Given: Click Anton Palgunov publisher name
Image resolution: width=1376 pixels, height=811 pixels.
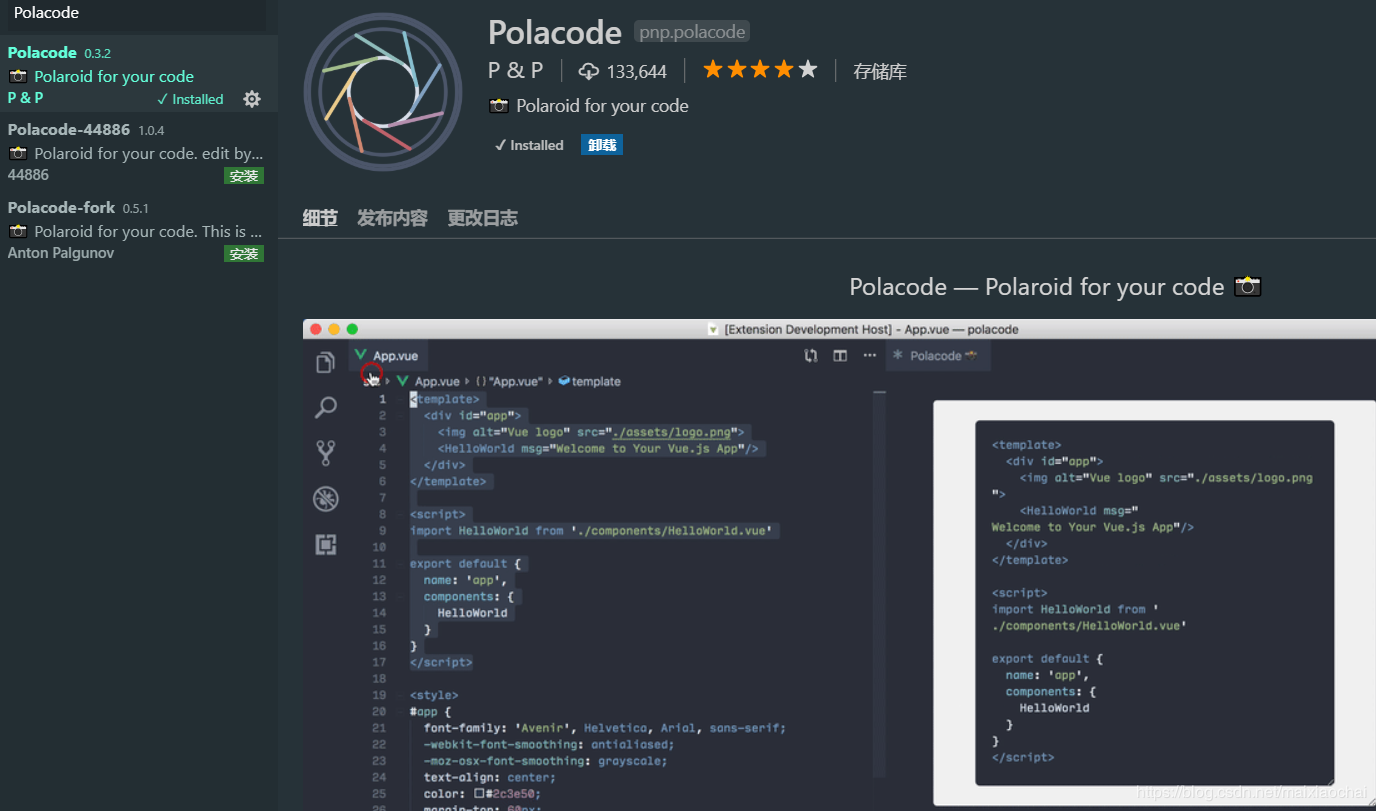Looking at the screenshot, I should (x=61, y=253).
